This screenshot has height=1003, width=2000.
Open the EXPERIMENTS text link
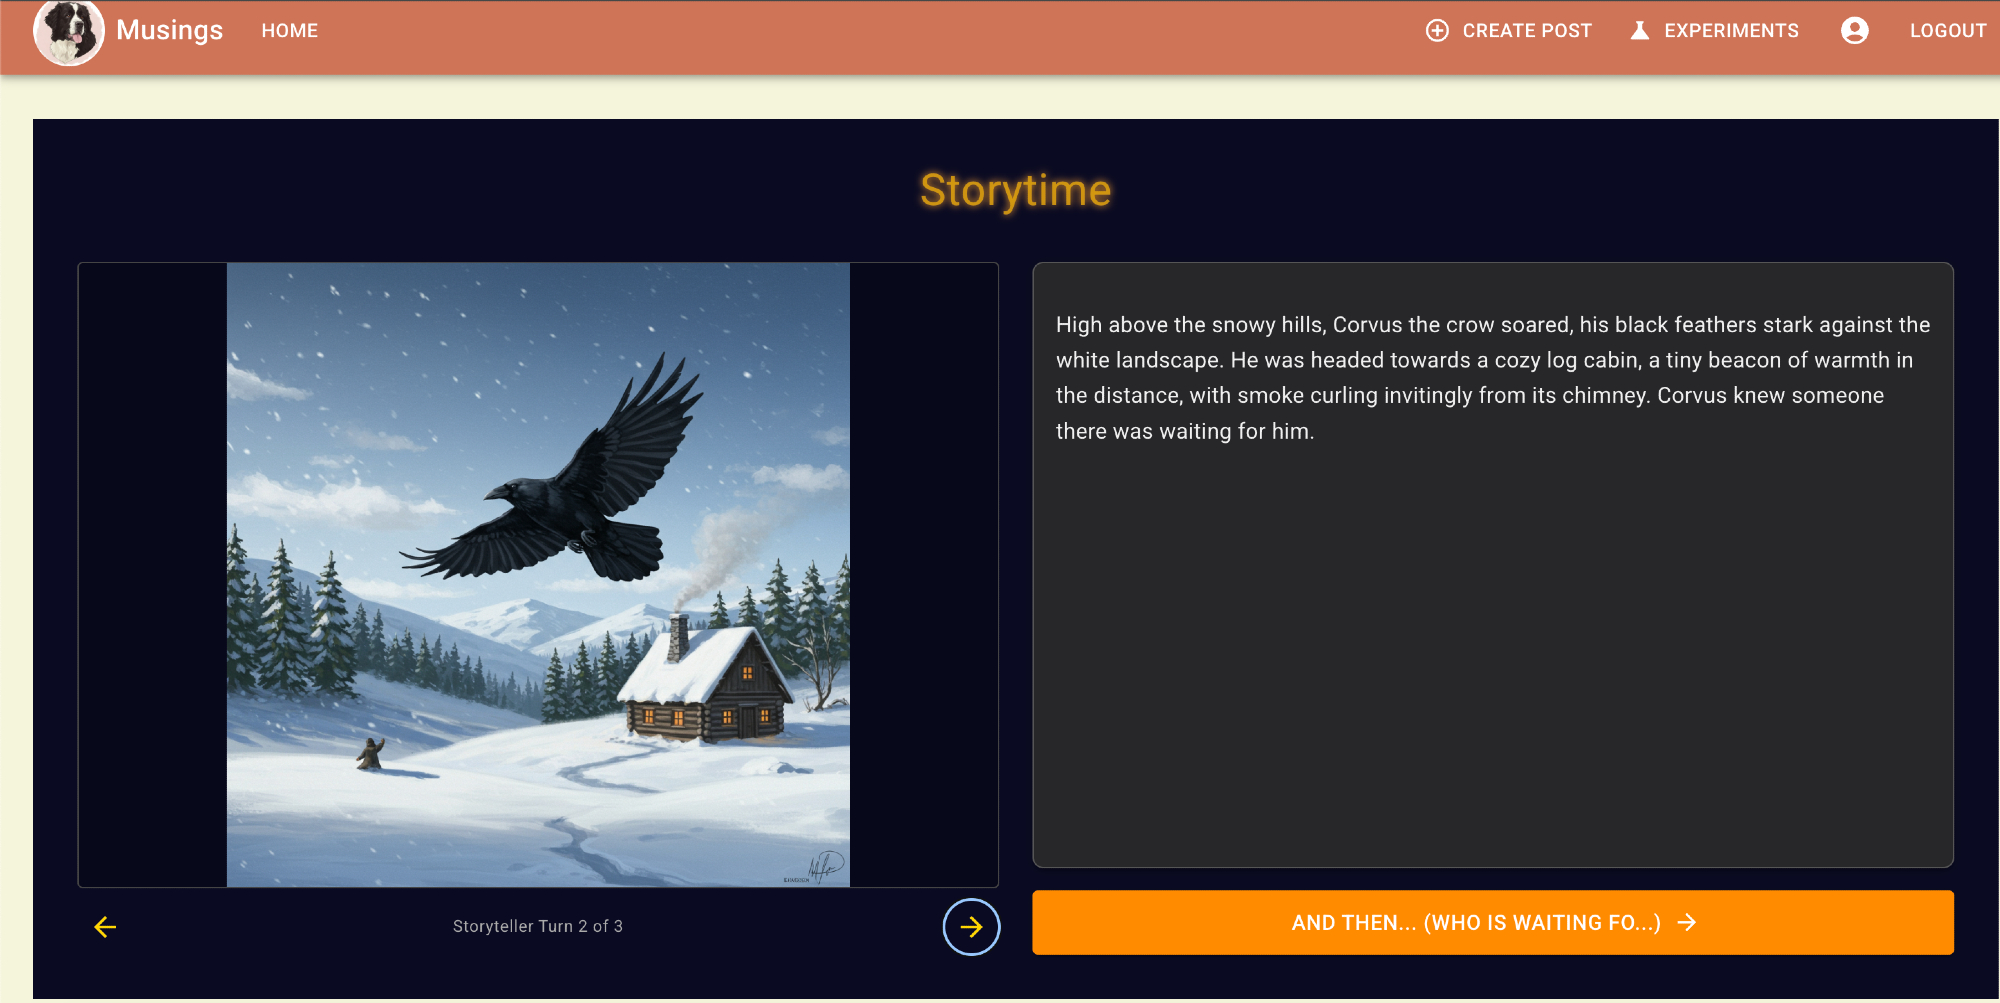pyautogui.click(x=1730, y=31)
